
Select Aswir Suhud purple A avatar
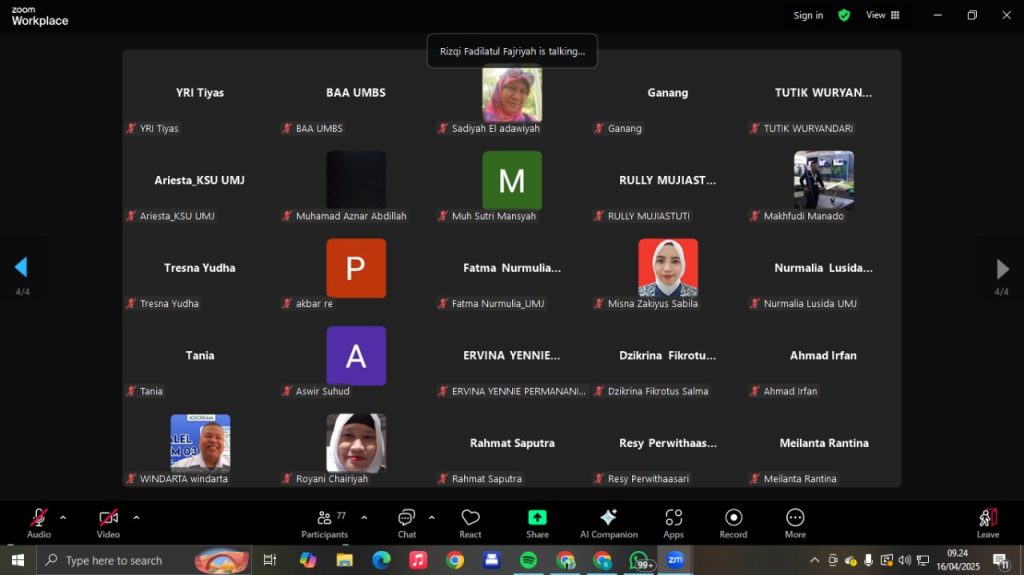coord(356,355)
